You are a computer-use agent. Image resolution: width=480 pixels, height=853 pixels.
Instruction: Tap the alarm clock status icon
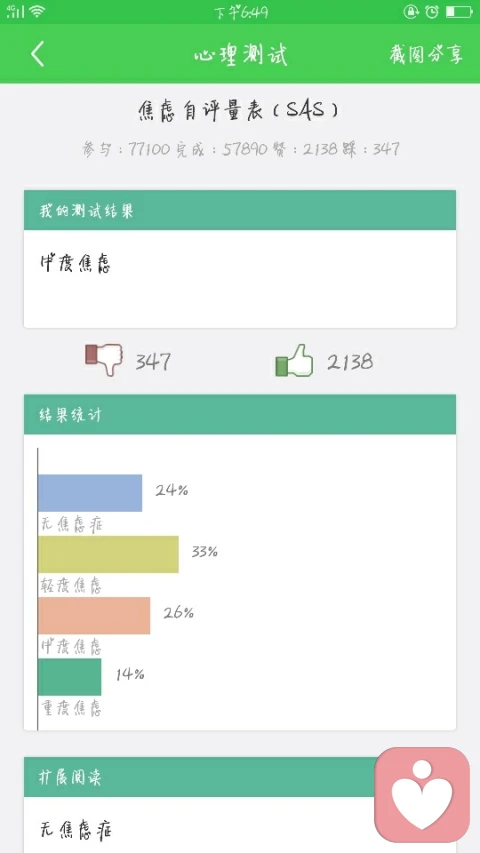pyautogui.click(x=432, y=11)
